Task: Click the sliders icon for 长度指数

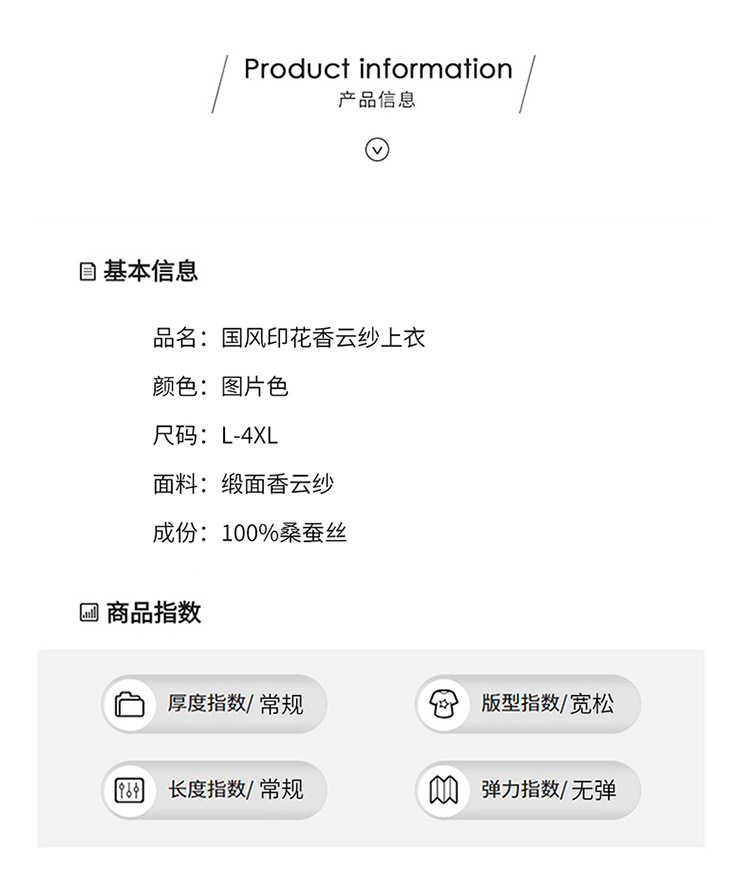Action: click(130, 790)
